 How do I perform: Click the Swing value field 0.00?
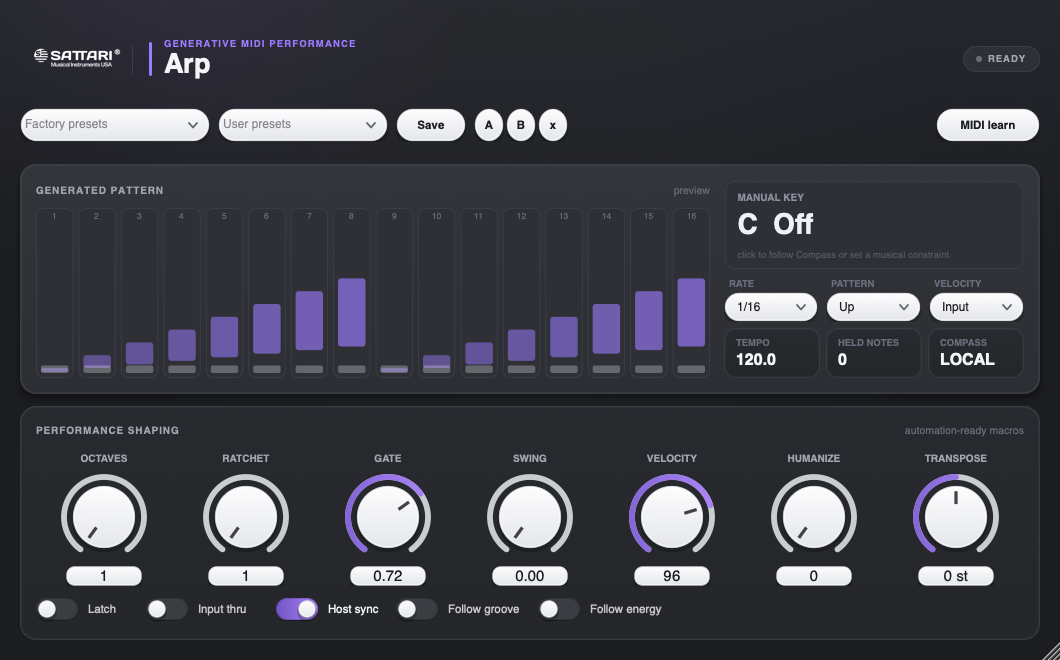530,576
